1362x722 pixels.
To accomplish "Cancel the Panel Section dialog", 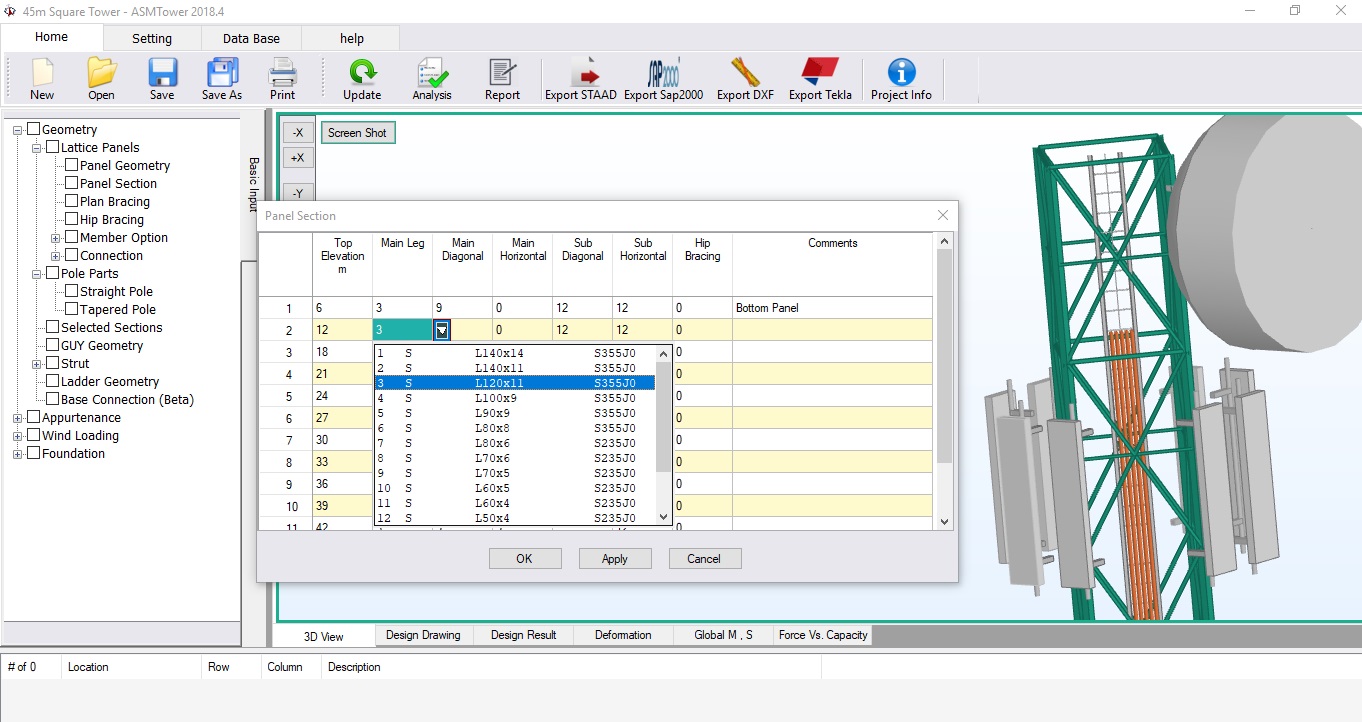I will (704, 559).
